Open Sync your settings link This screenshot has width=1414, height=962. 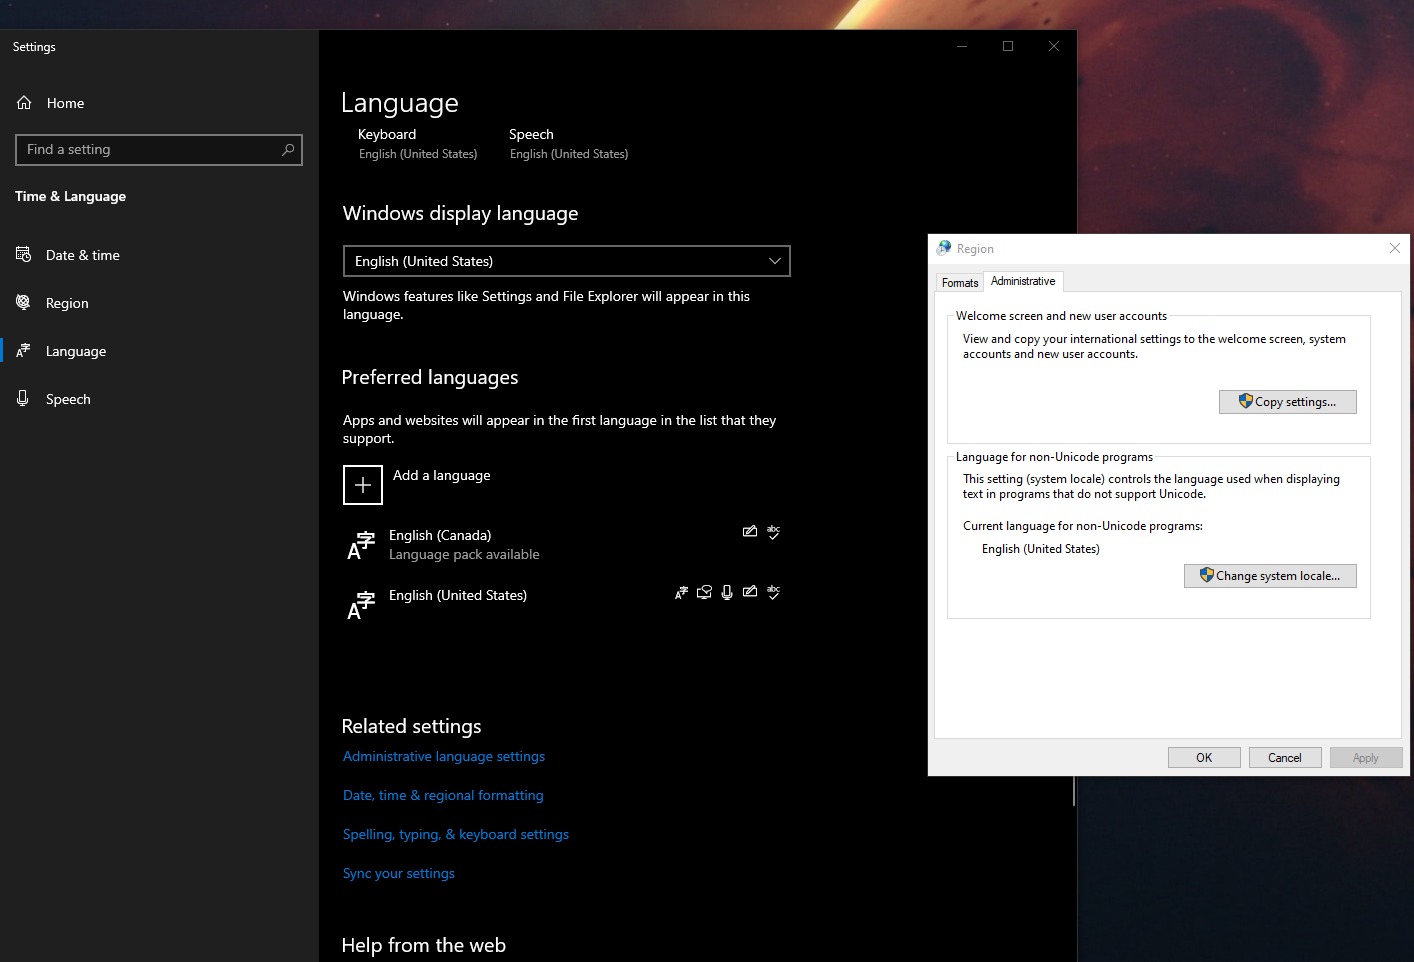click(x=399, y=874)
